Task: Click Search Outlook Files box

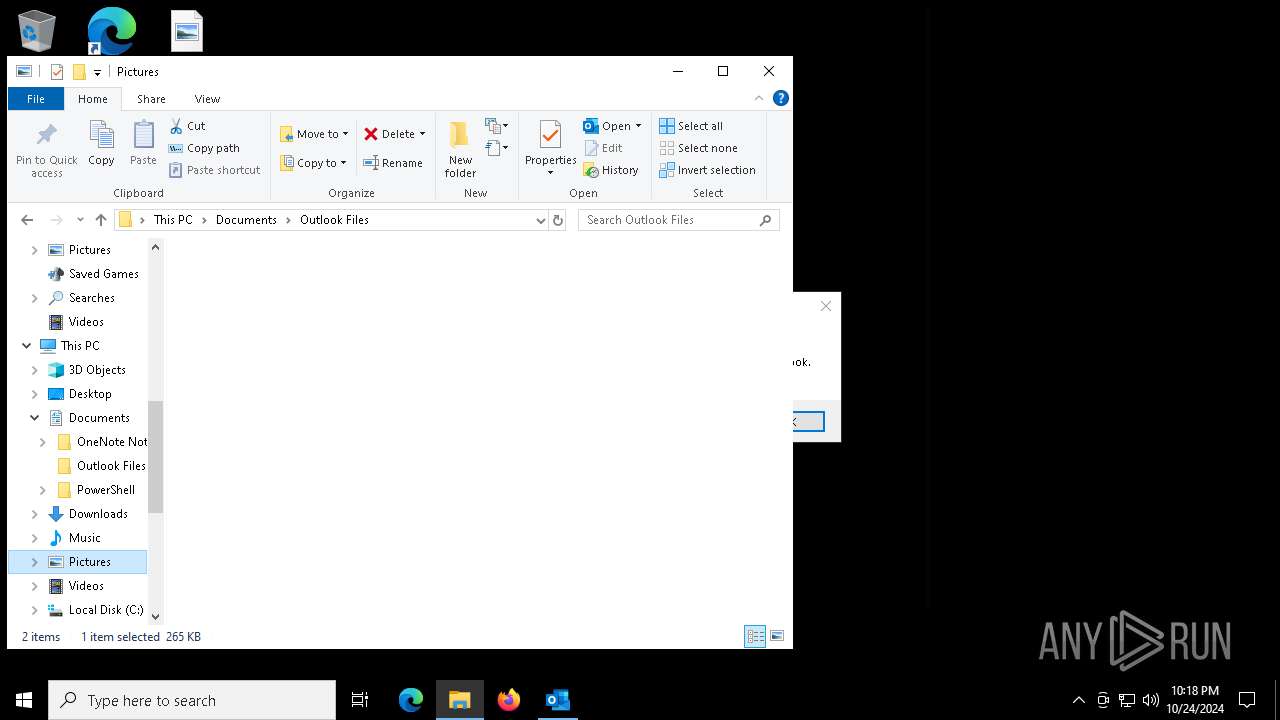Action: click(x=678, y=220)
